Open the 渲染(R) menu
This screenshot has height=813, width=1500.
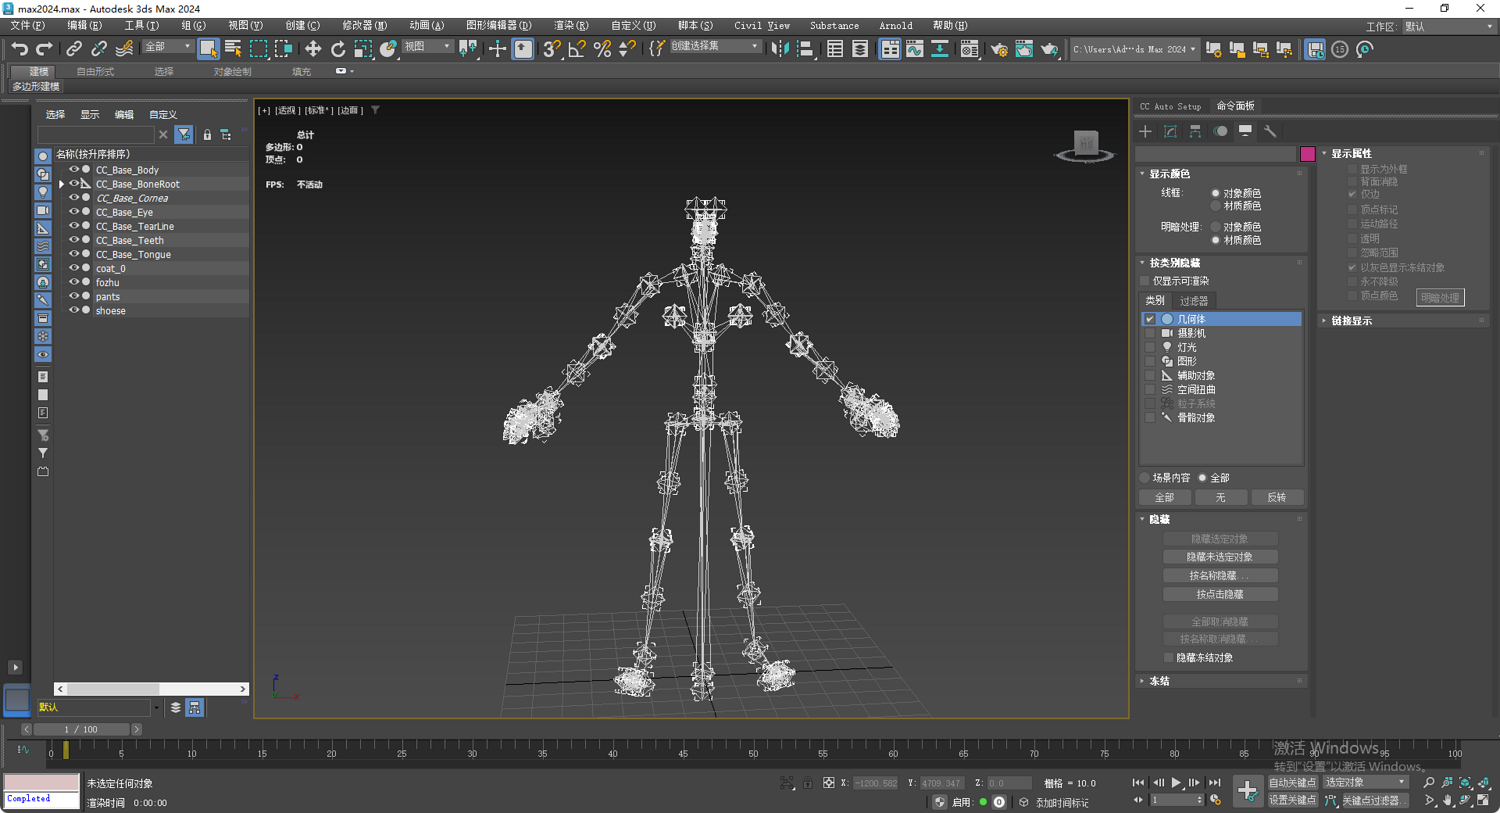coord(570,25)
